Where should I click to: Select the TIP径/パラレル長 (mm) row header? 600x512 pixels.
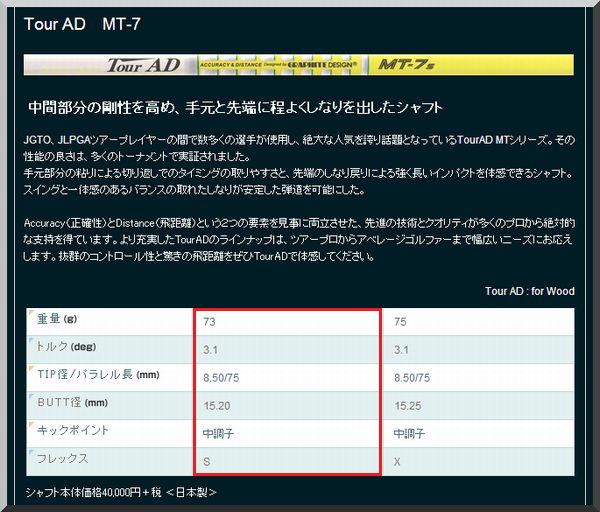point(109,378)
